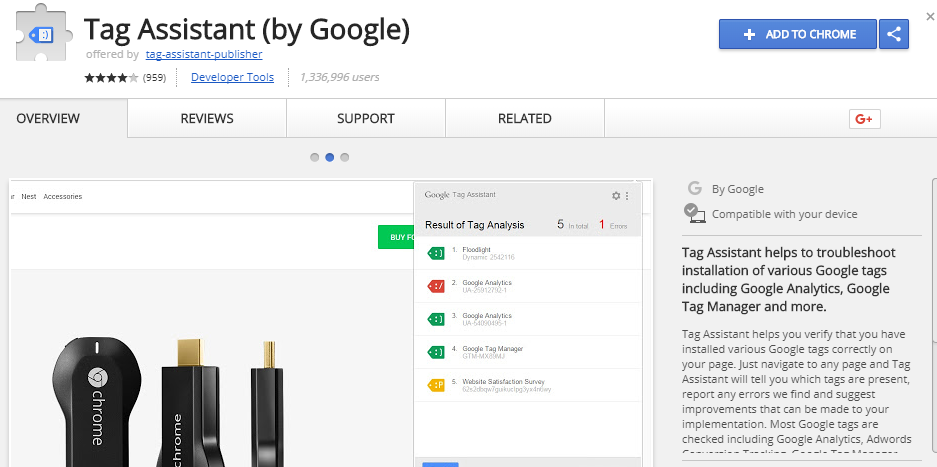The height and width of the screenshot is (467, 937).
Task: Click the Accessories menu item in screenshot
Action: click(x=63, y=196)
